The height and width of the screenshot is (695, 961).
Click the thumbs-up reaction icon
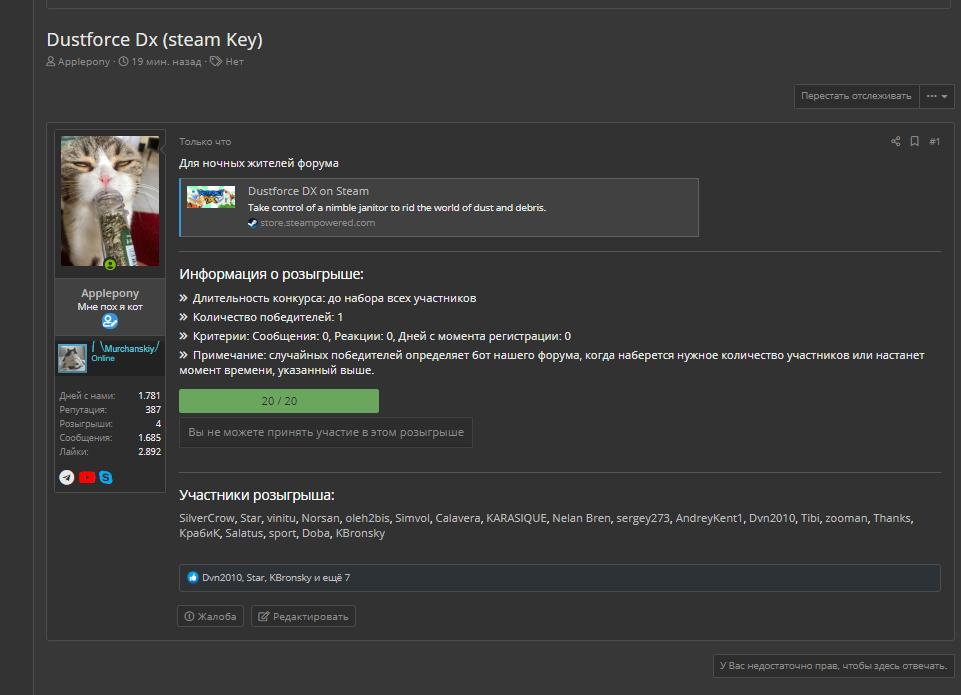[192, 577]
